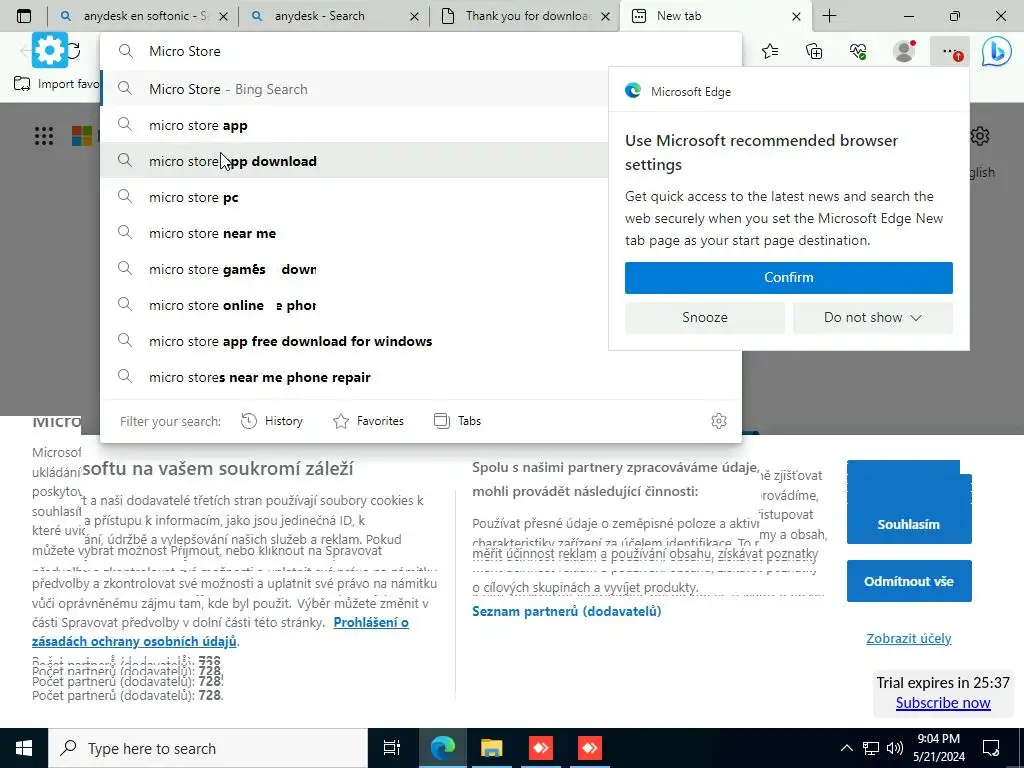Switch to 'anydesk - Search' tab
Image resolution: width=1024 pixels, height=768 pixels.
pyautogui.click(x=334, y=16)
